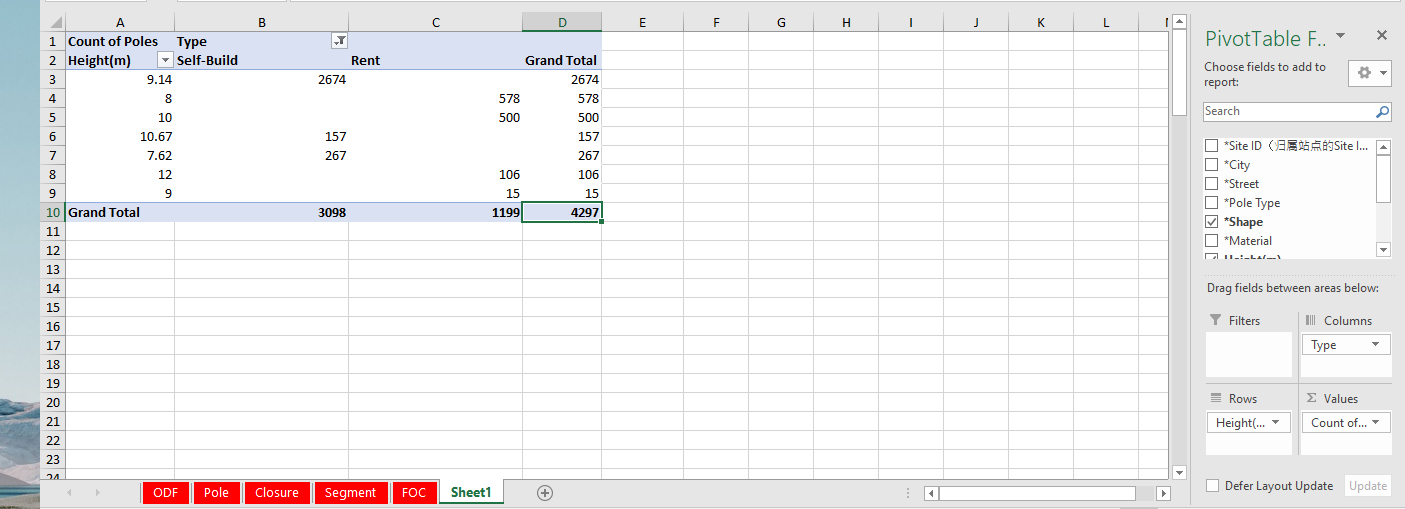Select column B header
Image resolution: width=1405 pixels, height=509 pixels.
click(261, 22)
